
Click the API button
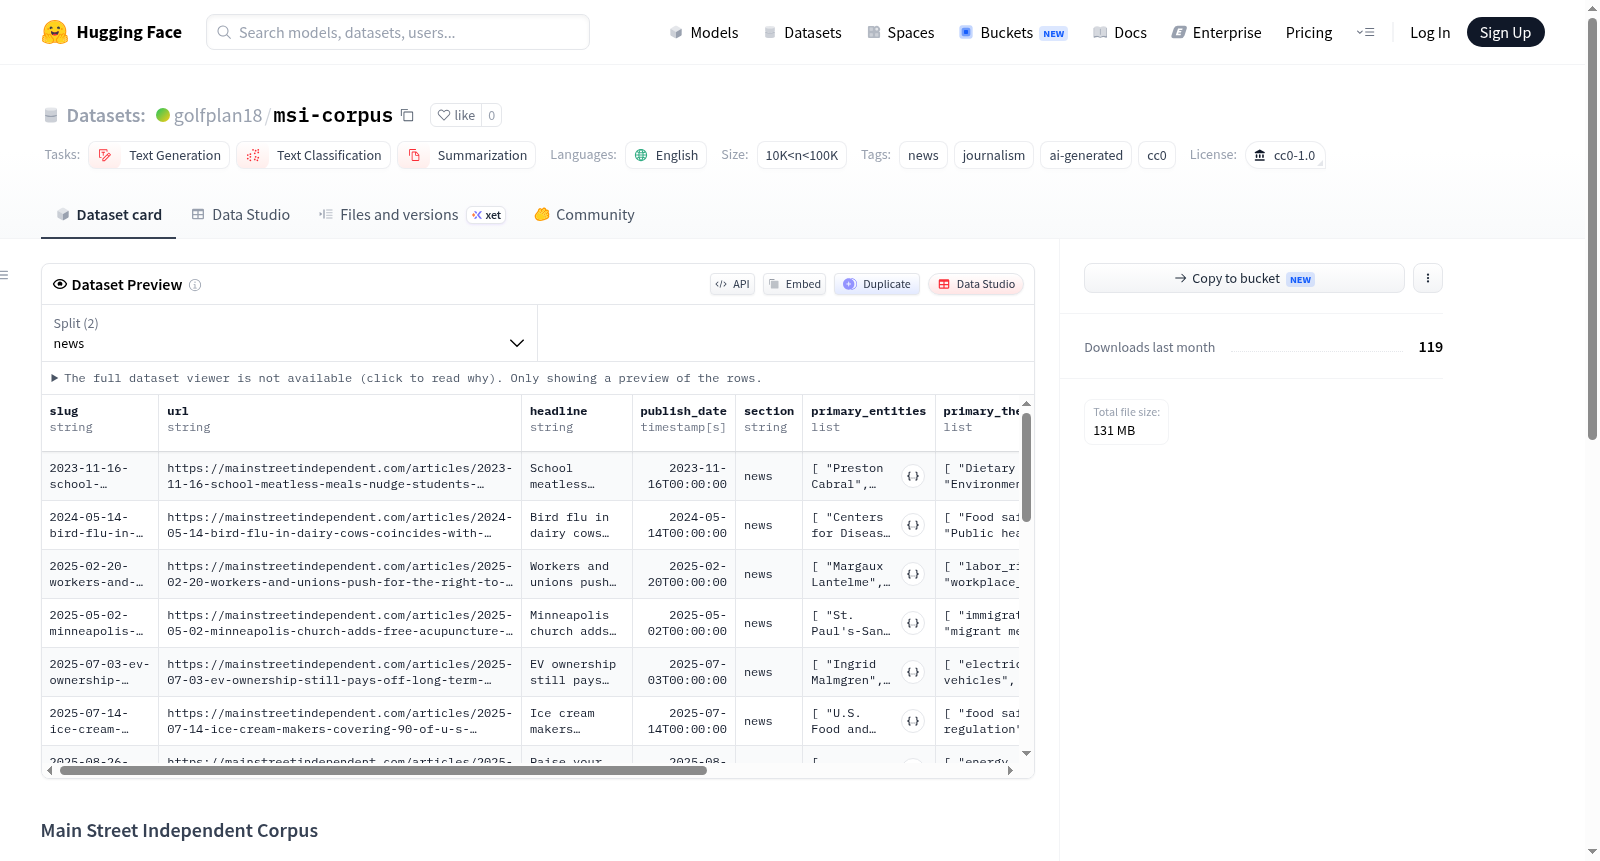tap(732, 284)
